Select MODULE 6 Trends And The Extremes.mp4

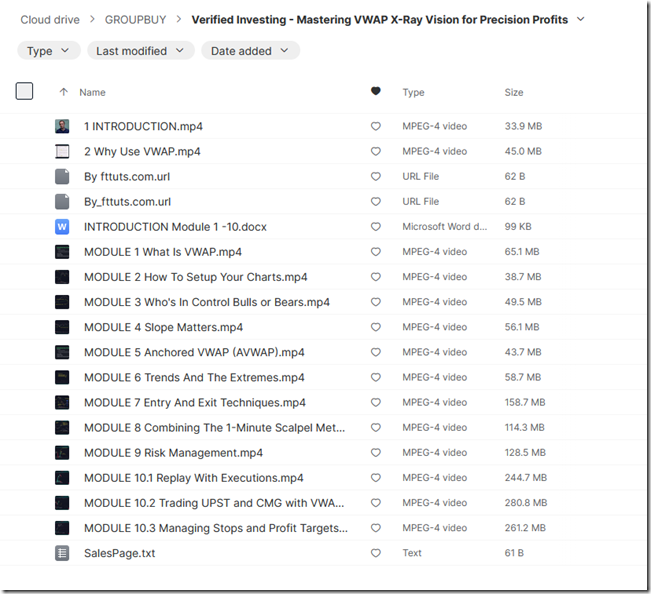pos(194,377)
